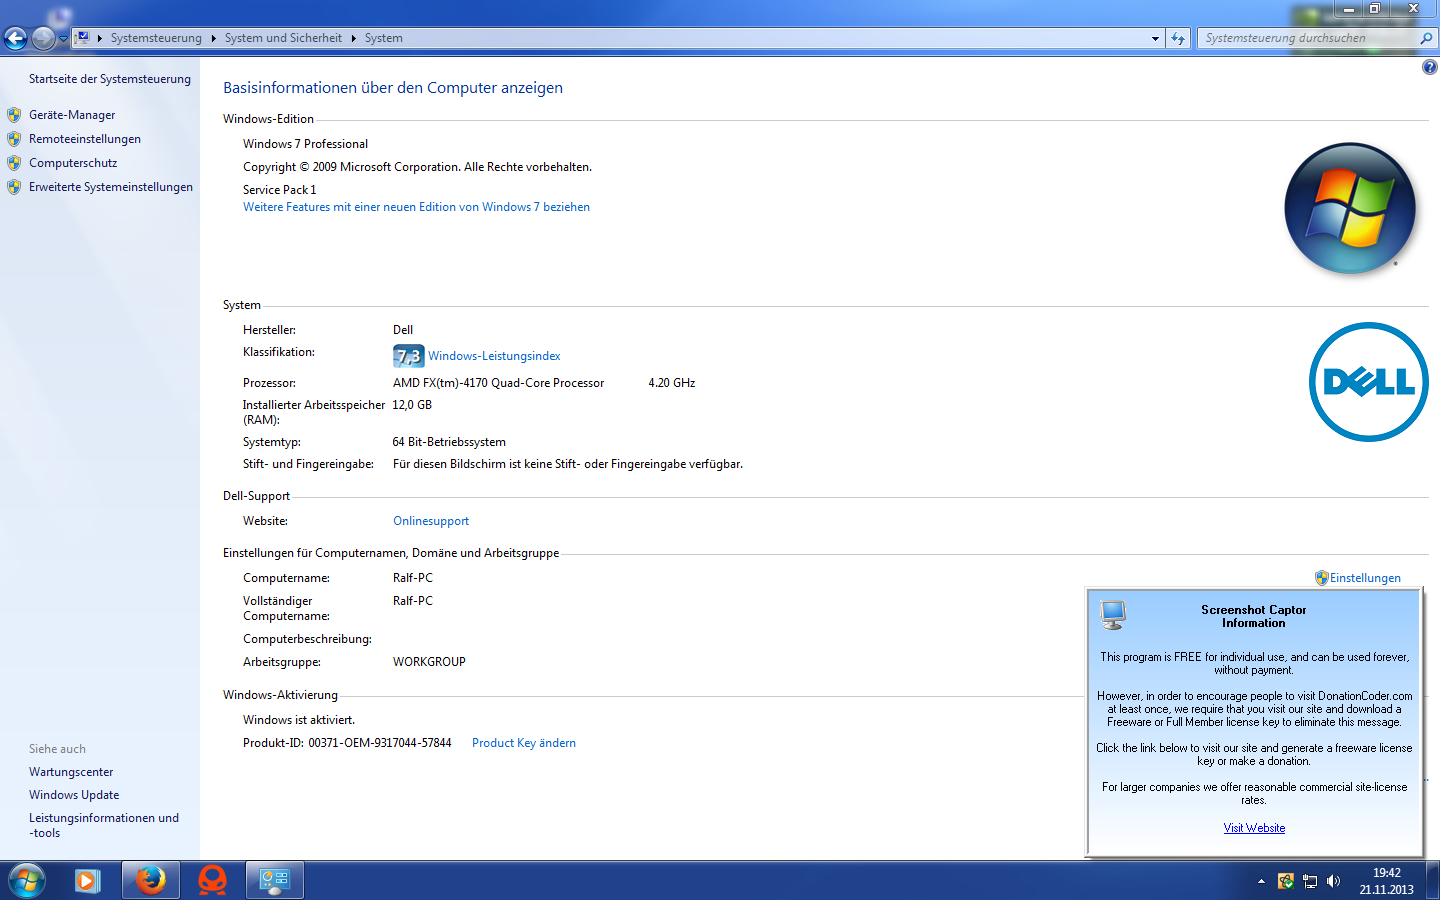Expand the arrow after System und Sicherheit

coord(353,38)
